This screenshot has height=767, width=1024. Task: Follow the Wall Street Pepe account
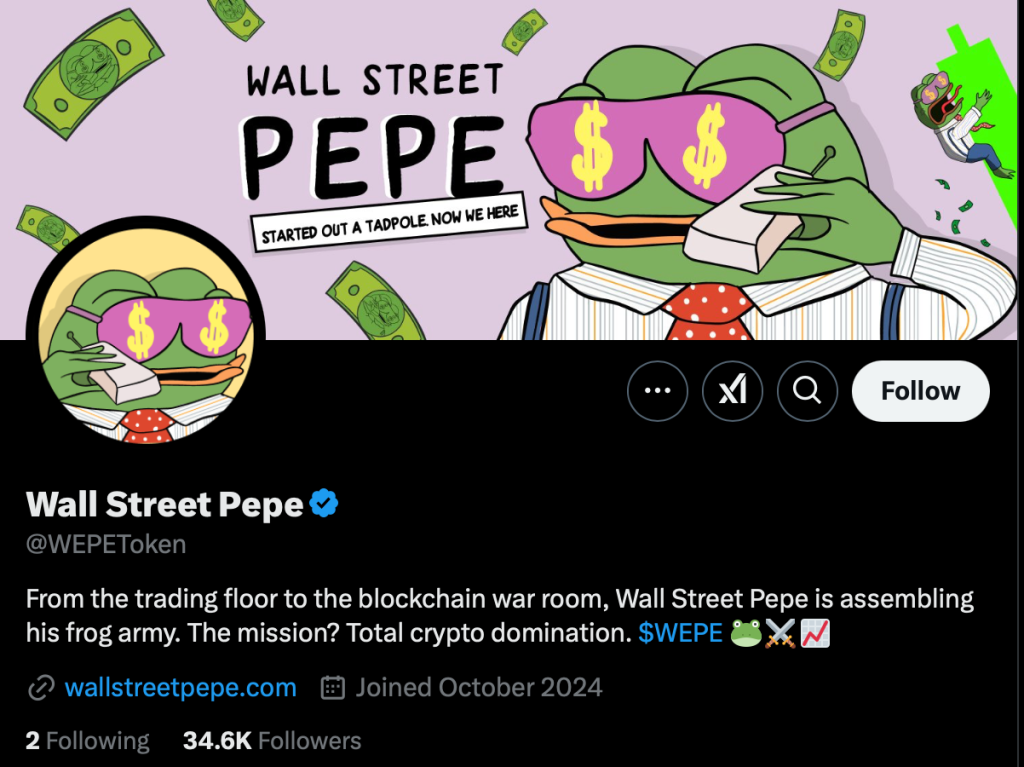[x=920, y=391]
